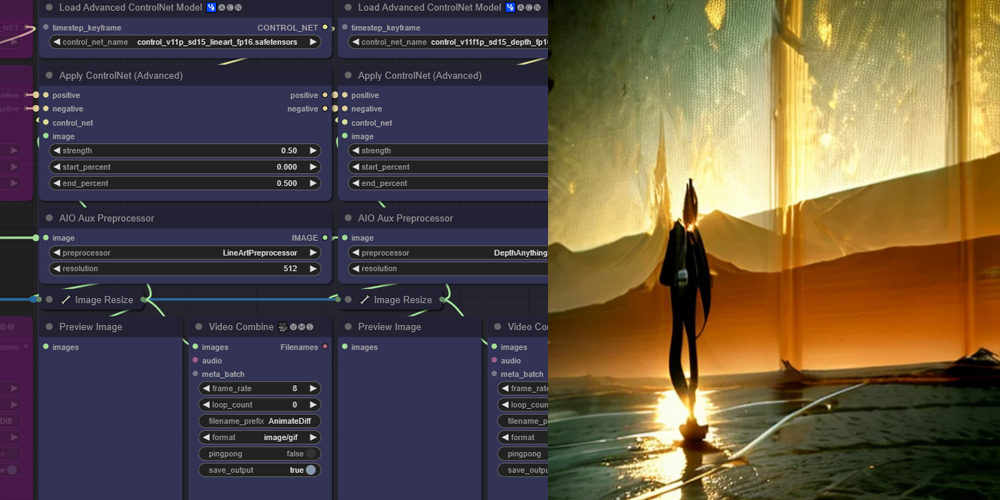Click the pencil icon on the left Image Resize node
This screenshot has height=500, width=1000.
click(66, 300)
